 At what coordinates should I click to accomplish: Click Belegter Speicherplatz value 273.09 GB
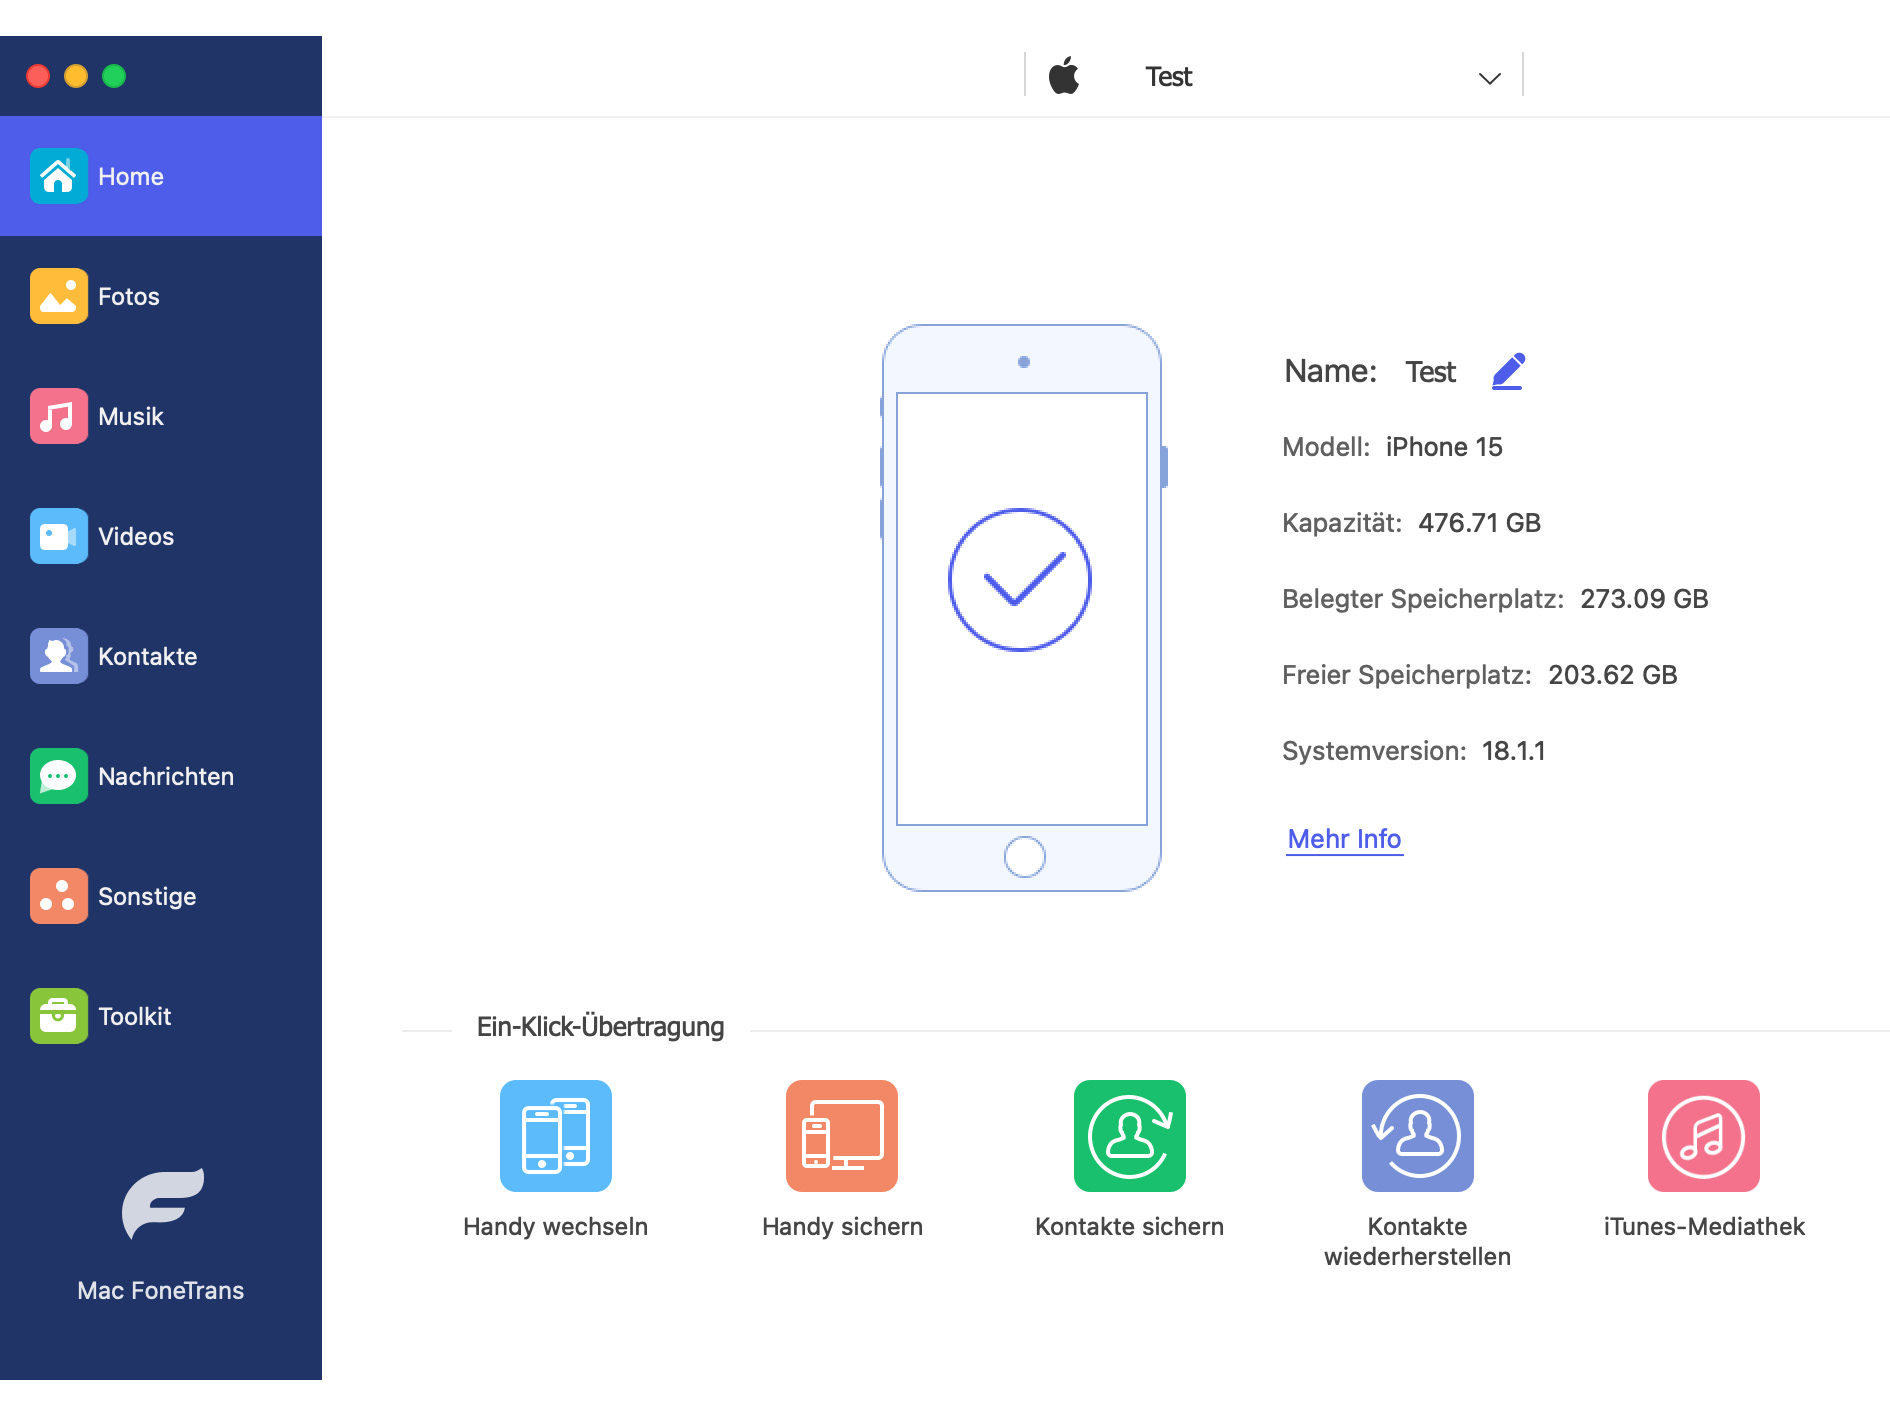click(1644, 599)
